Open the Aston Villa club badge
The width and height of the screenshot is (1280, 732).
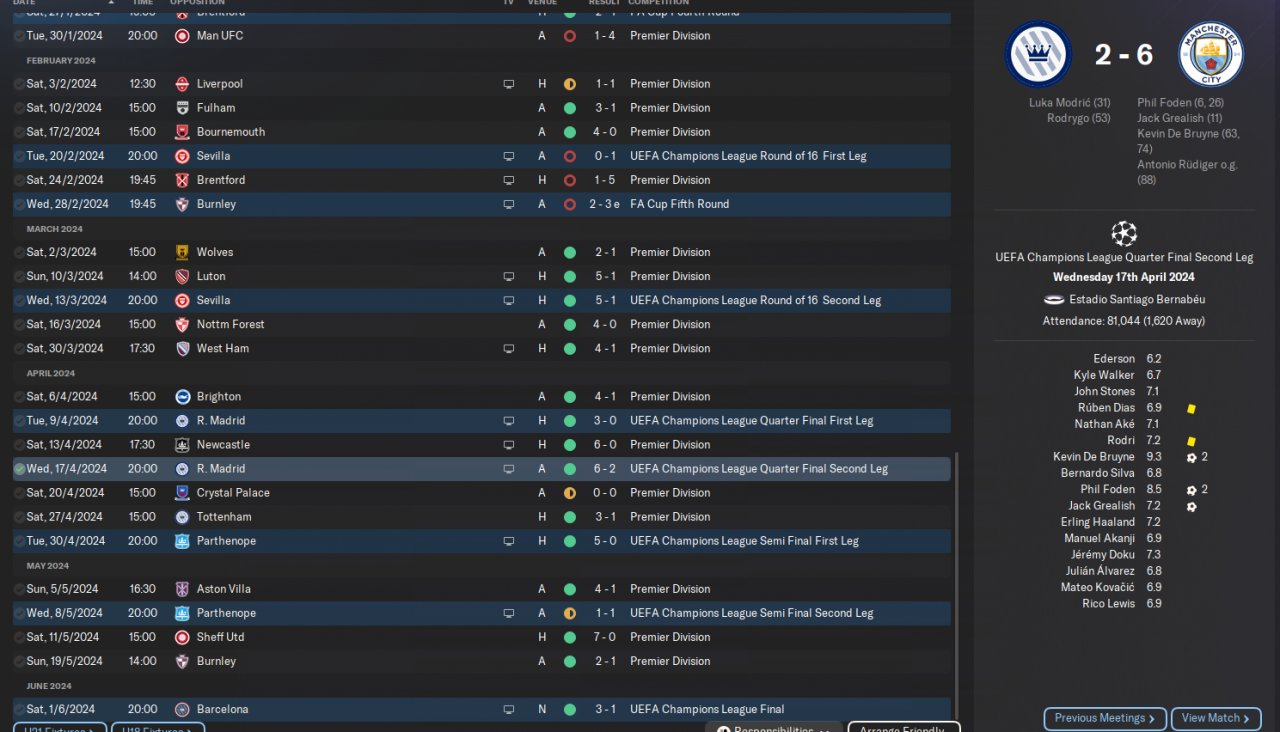182,589
